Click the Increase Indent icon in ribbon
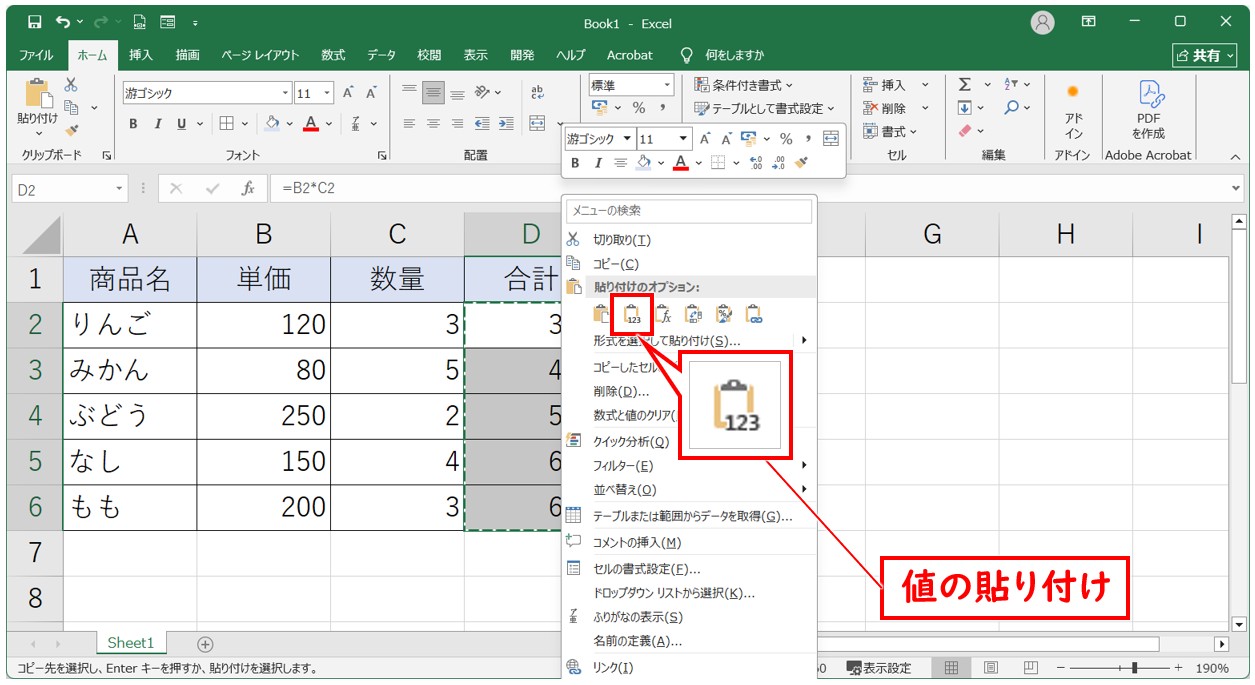Viewport: 1255px width, 685px height. (506, 124)
